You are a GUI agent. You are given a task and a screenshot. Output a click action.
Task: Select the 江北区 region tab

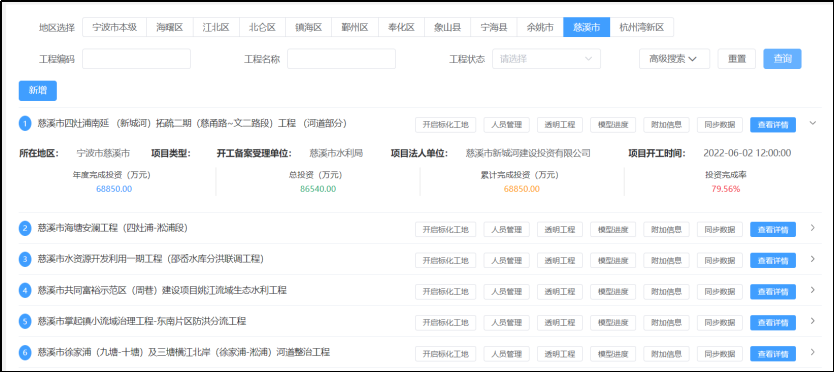pos(216,28)
